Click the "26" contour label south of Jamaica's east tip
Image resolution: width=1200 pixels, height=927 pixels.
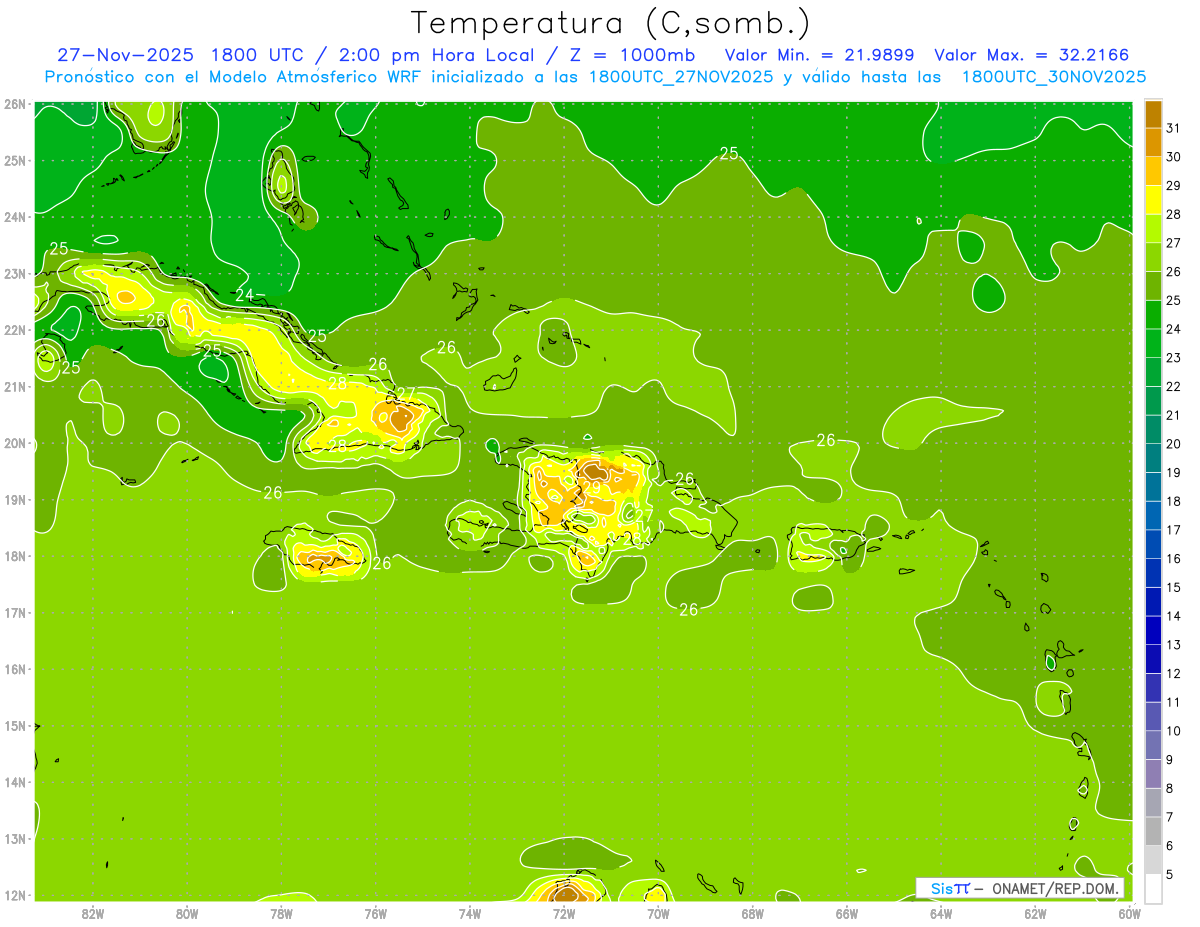[x=381, y=564]
